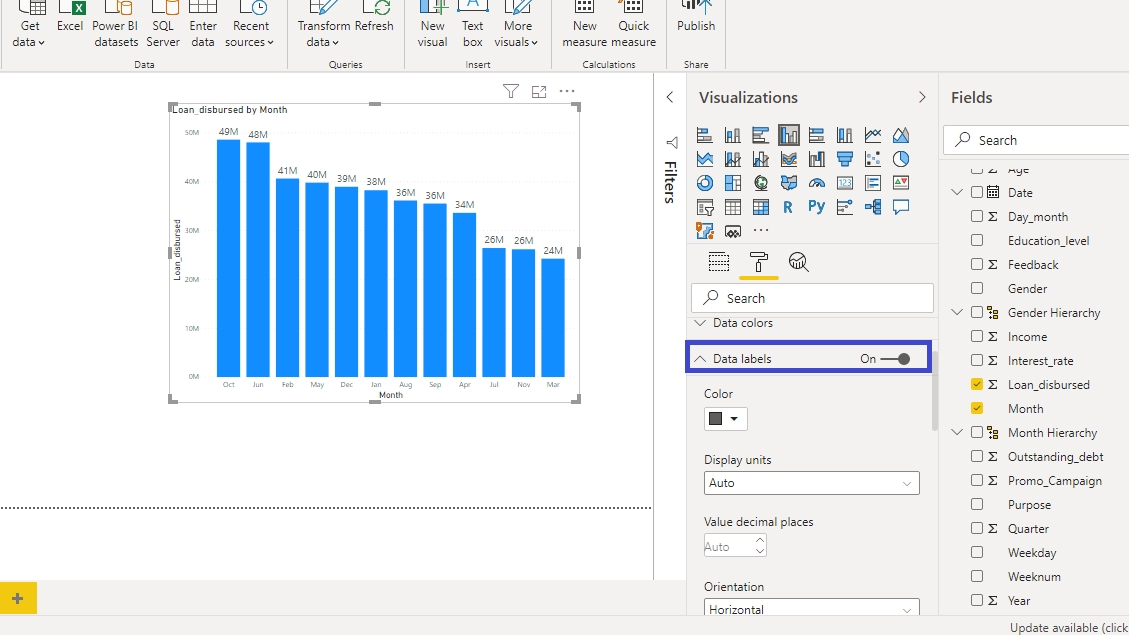Select the funnel chart visualization
The image size is (1129, 635).
845,159
